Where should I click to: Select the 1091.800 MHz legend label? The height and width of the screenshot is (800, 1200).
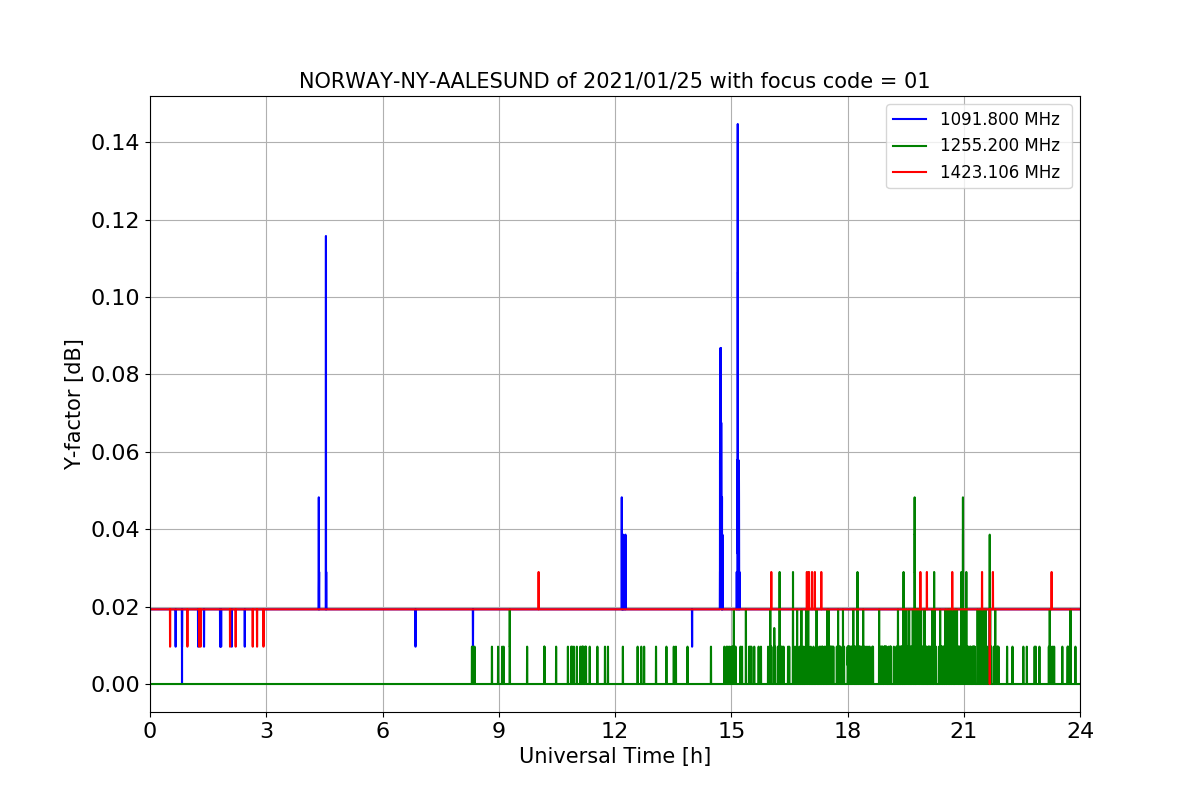point(1000,119)
